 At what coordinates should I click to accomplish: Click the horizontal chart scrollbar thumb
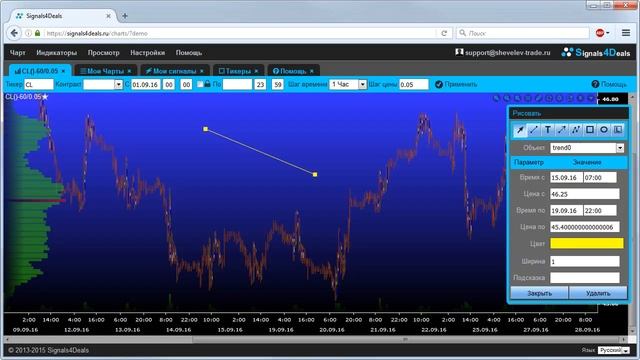click(405, 339)
